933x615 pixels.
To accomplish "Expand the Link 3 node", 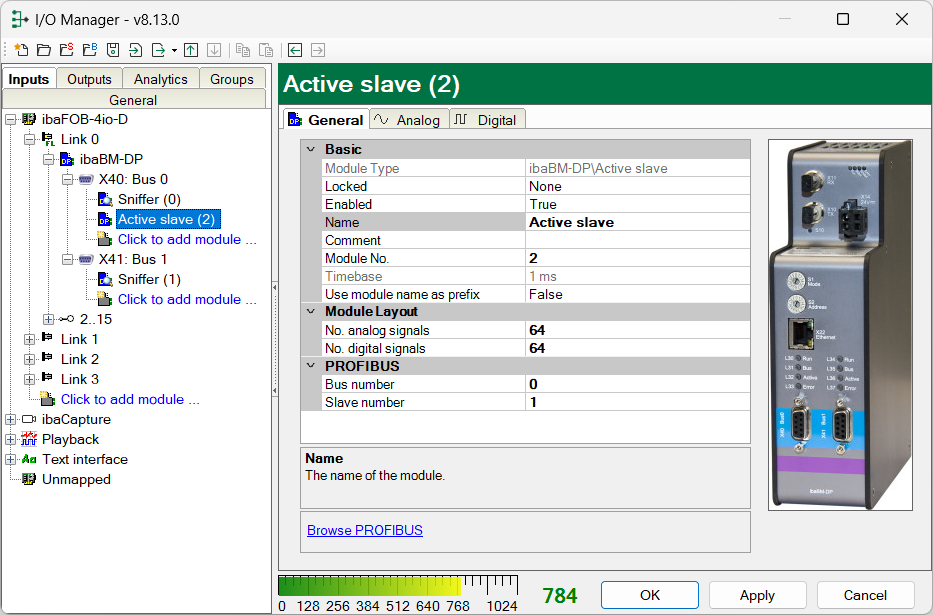I will click(x=29, y=379).
